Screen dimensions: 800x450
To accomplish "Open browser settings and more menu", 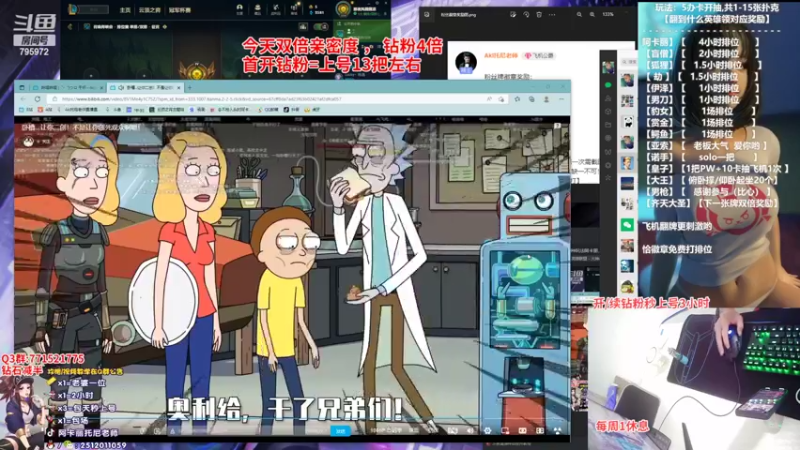I will point(561,99).
